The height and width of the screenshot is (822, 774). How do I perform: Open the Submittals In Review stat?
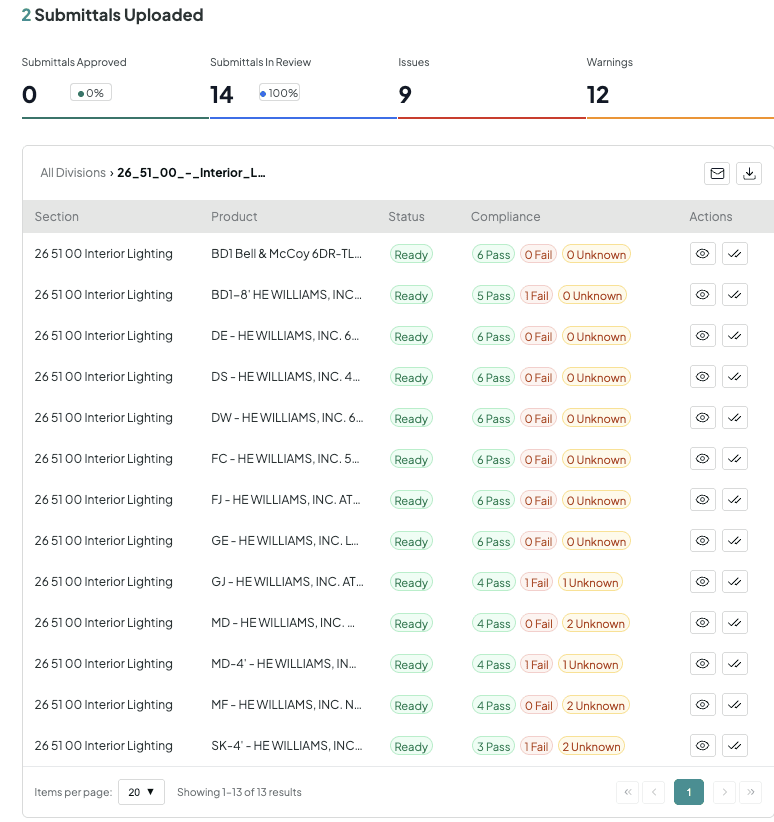point(303,84)
